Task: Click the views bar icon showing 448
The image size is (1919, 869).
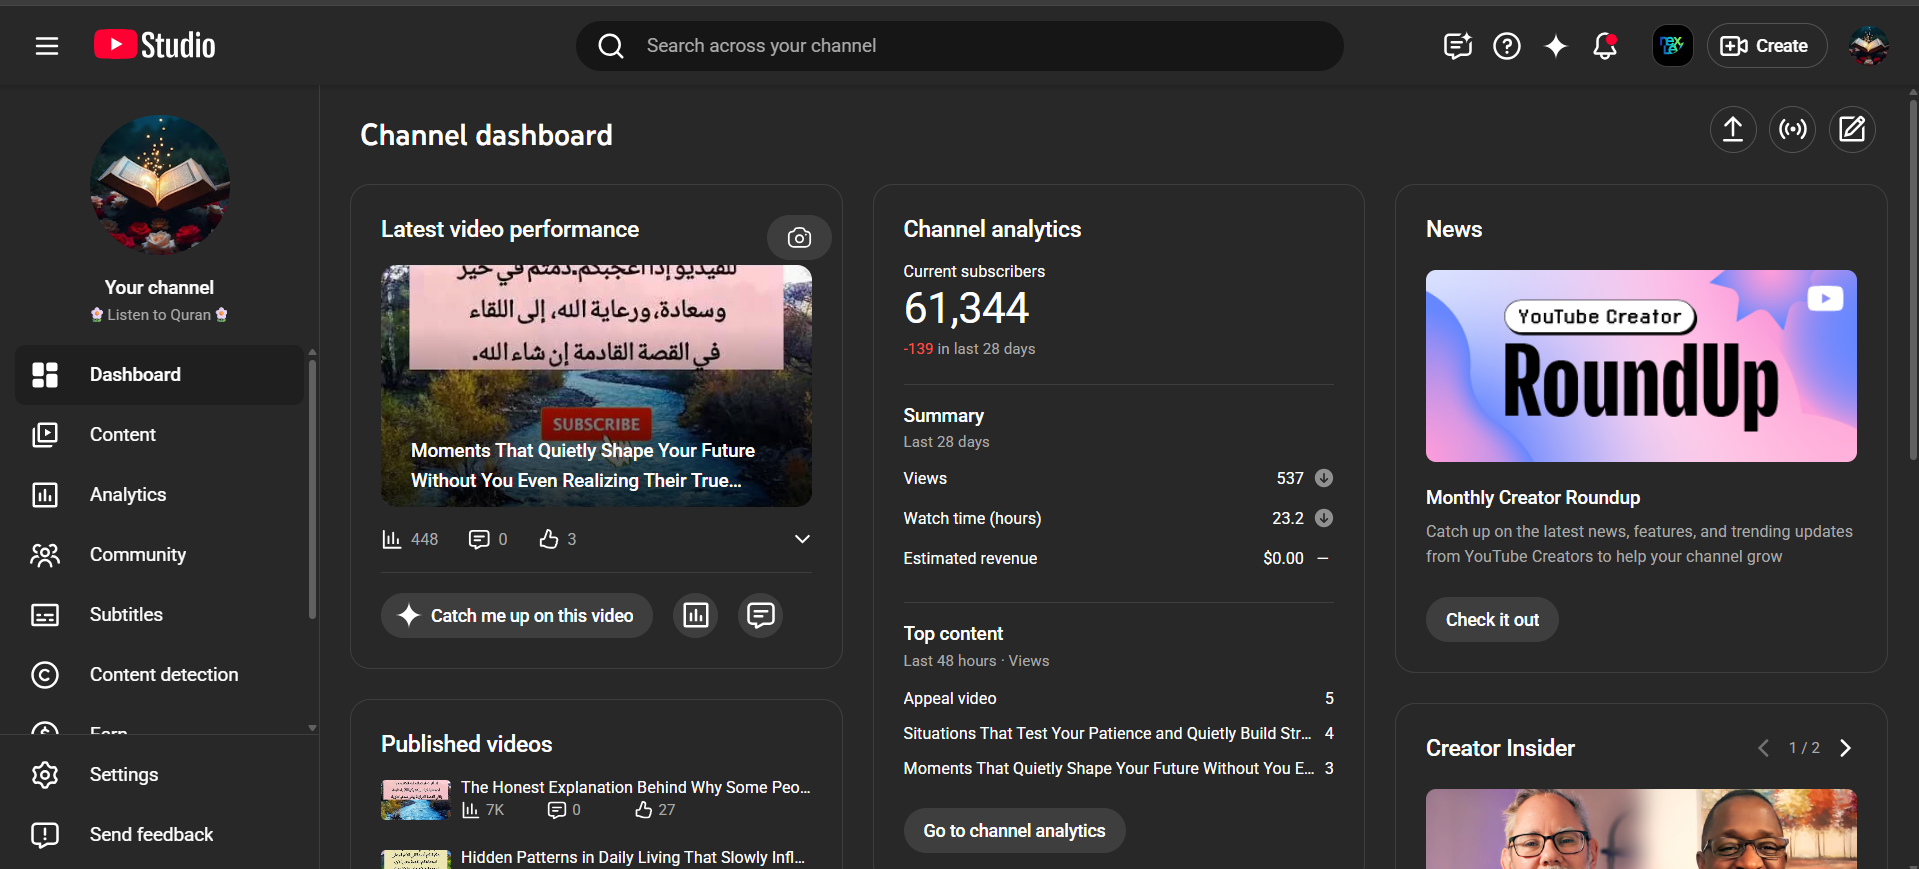Action: pos(392,539)
